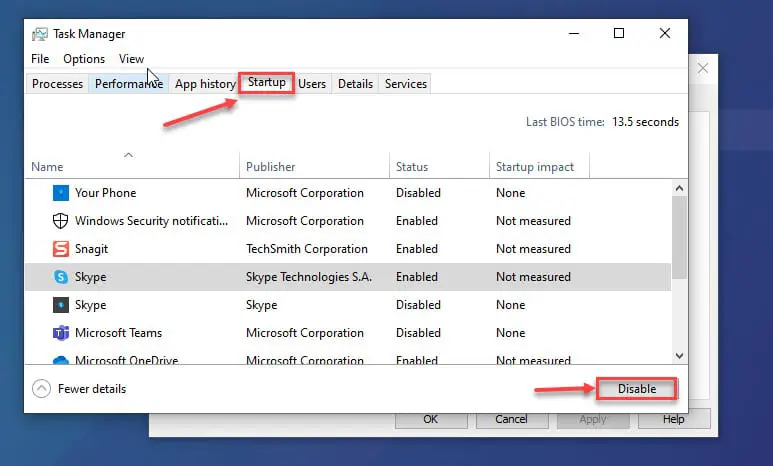Click the Enabled status for Snagit
This screenshot has height=466, width=773.
tap(417, 249)
